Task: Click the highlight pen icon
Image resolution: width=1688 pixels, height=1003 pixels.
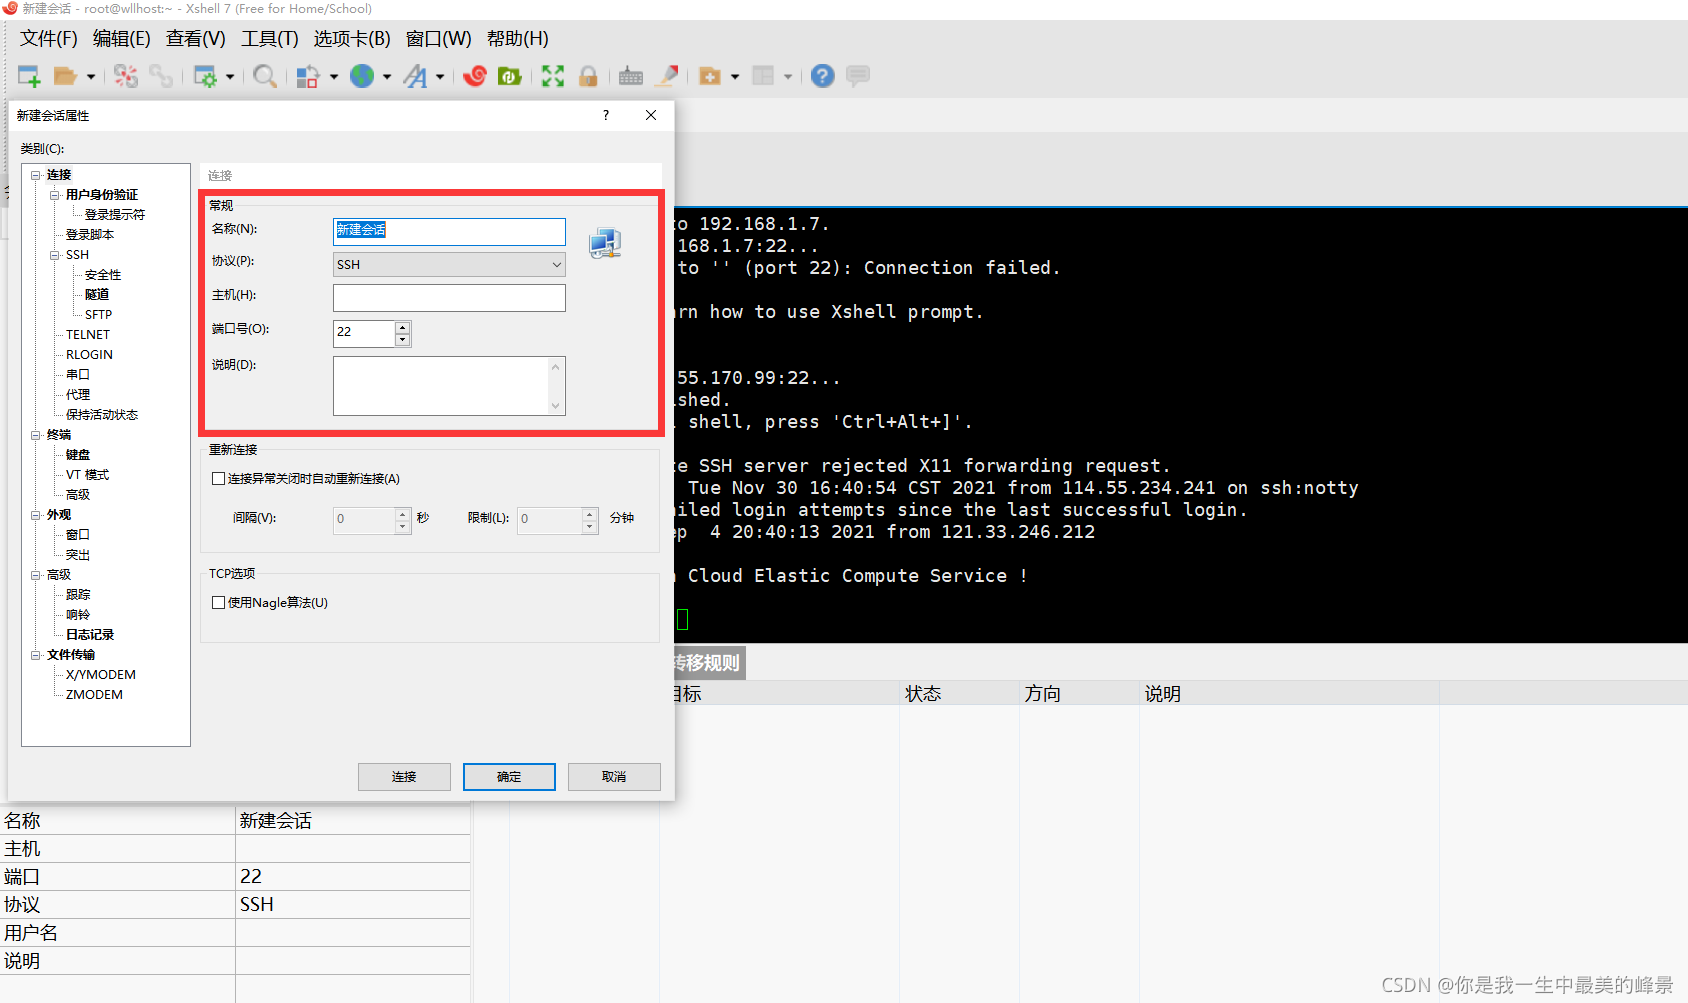Action: click(x=668, y=76)
